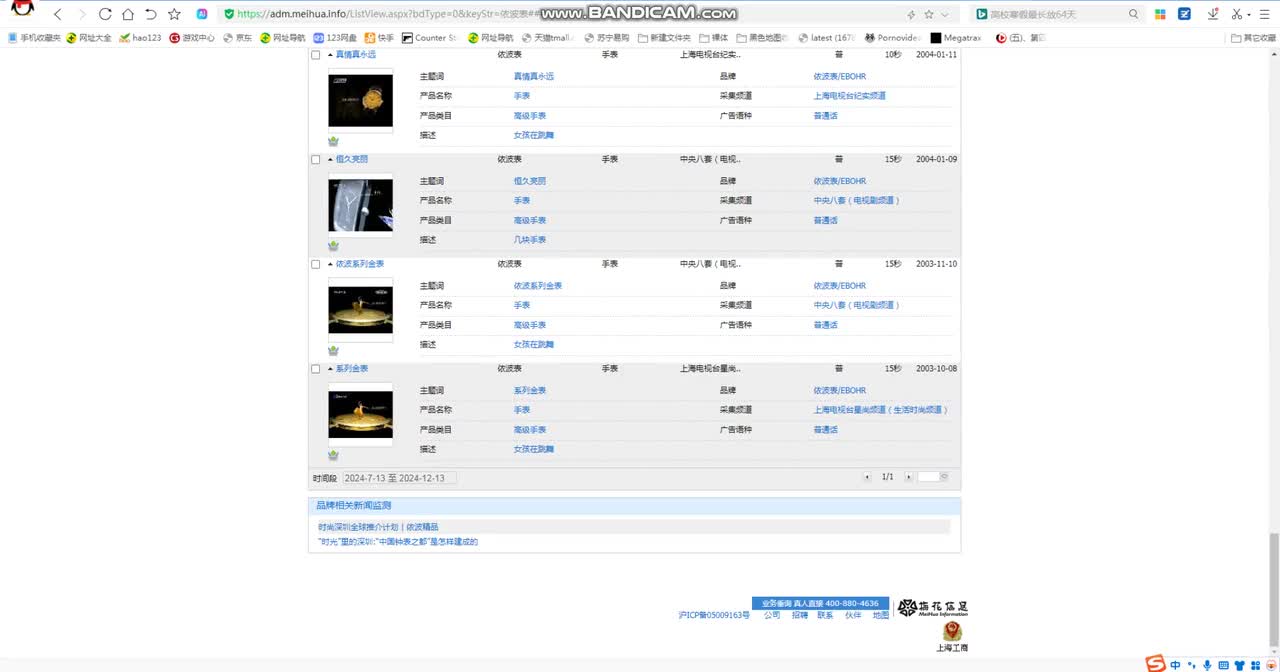Screen dimensions: 1280x672
Task: Click the 几块手表 description link
Action: click(x=530, y=240)
